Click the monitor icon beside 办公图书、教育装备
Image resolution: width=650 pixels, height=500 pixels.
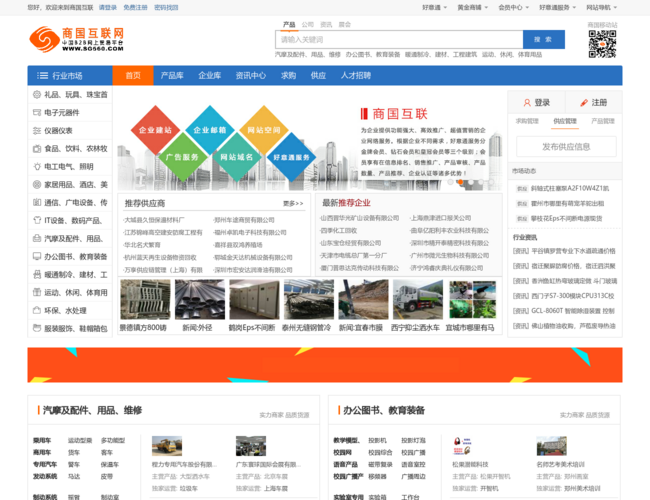click(37, 256)
